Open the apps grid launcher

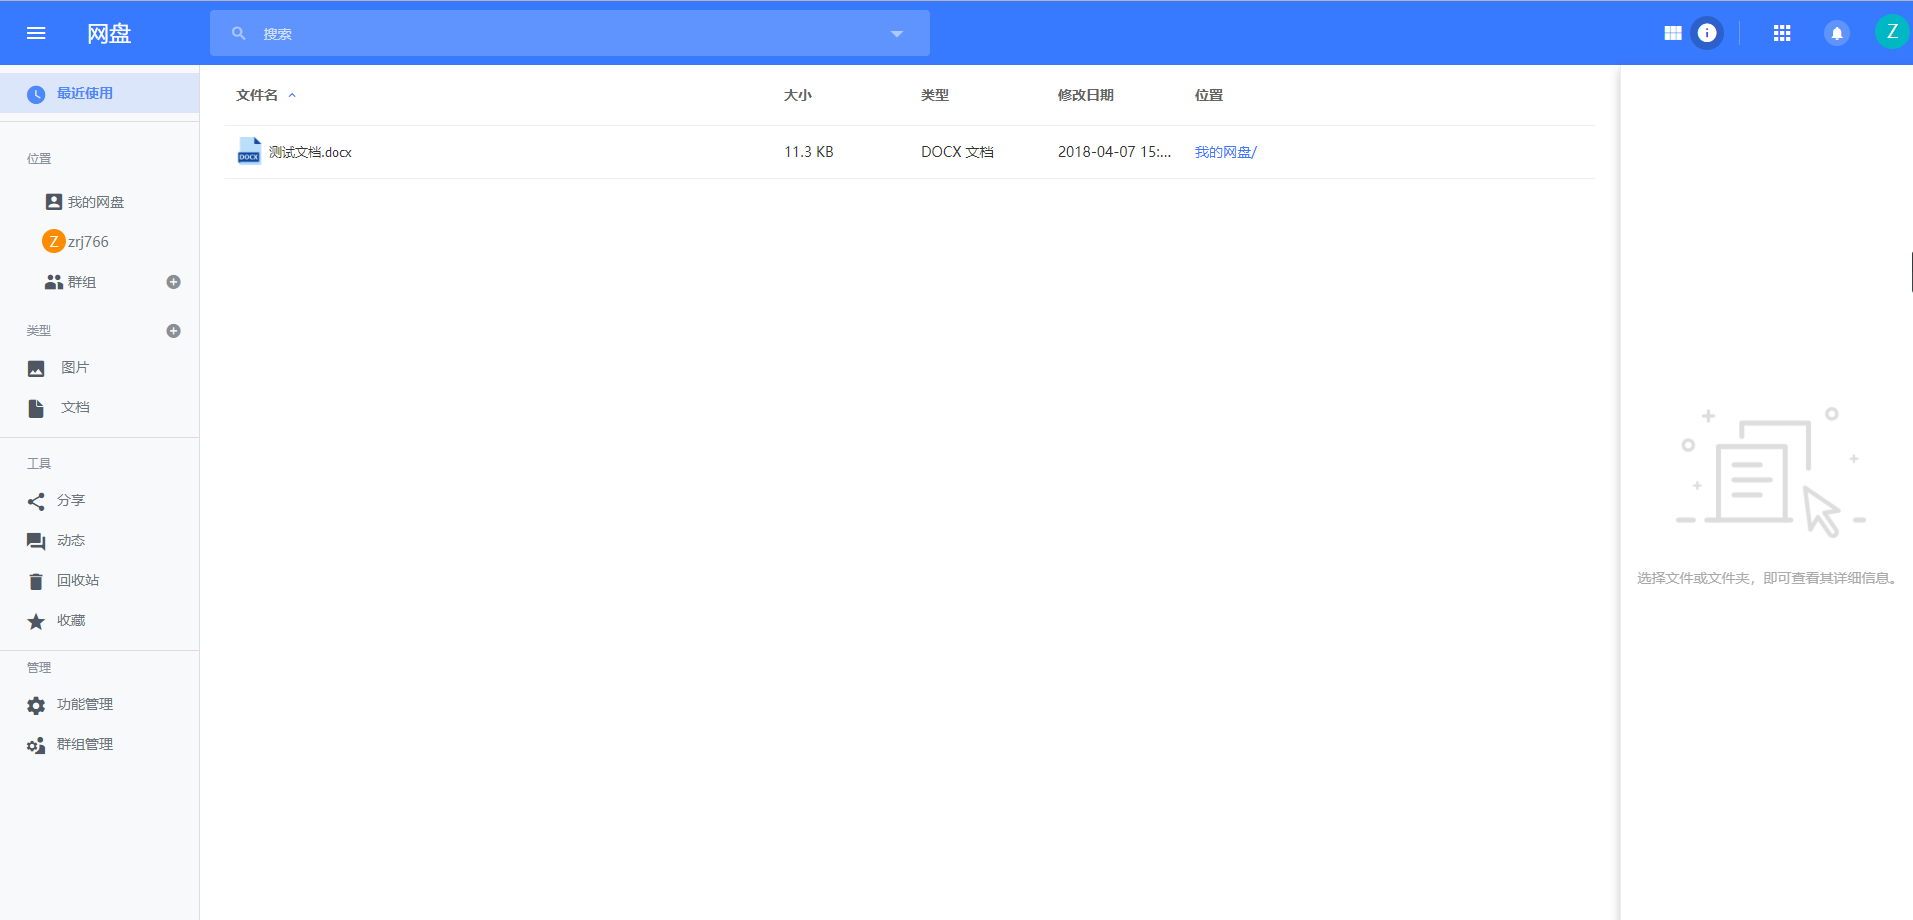[x=1781, y=33]
